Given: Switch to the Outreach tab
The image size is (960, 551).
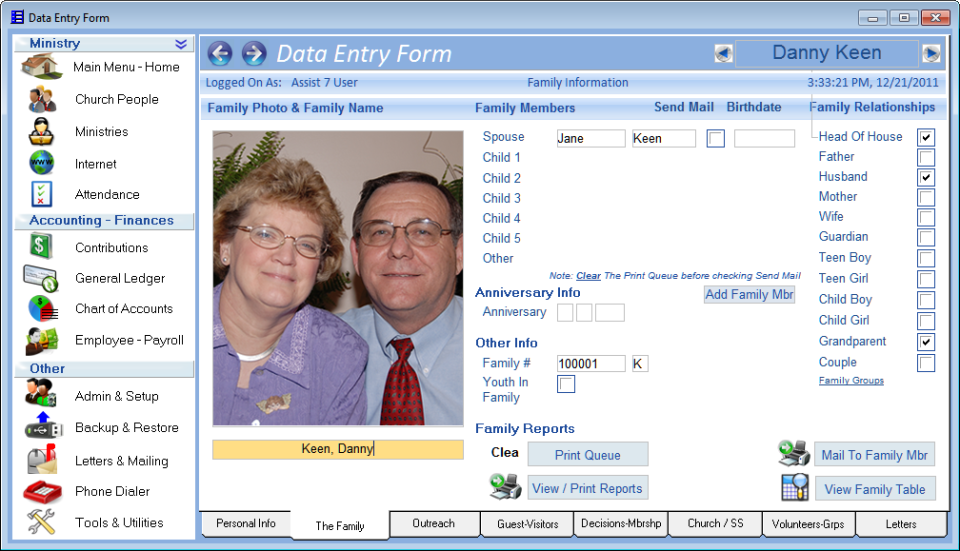Looking at the screenshot, I should pos(433,524).
